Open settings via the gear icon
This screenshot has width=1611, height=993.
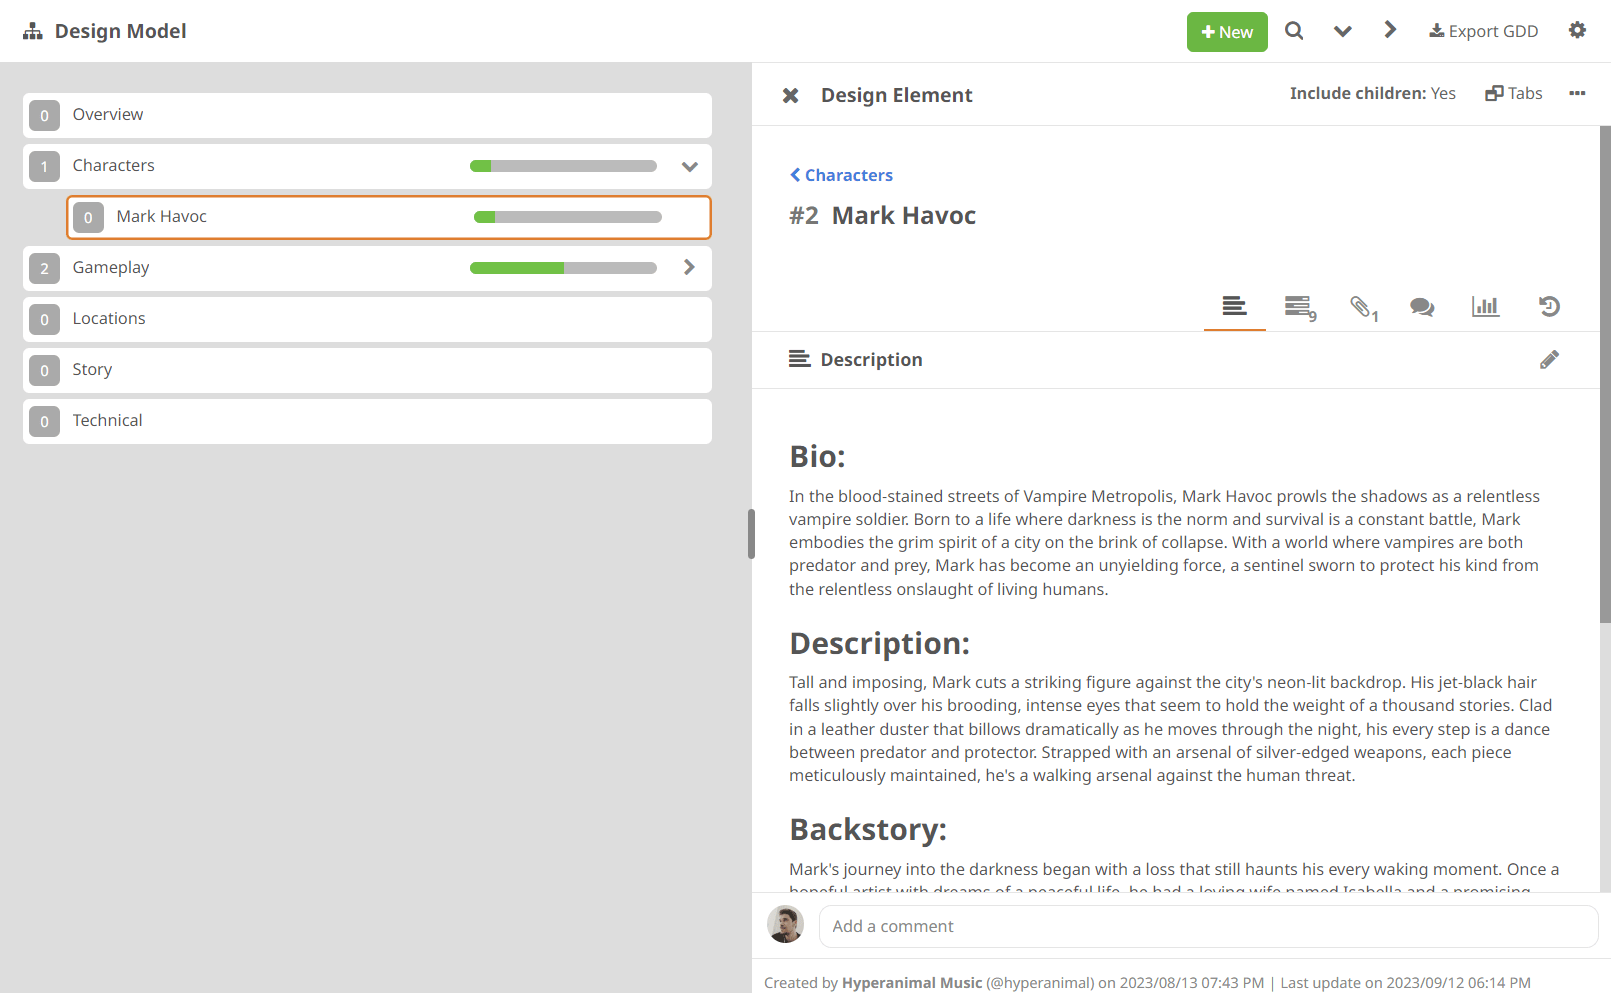pos(1577,30)
